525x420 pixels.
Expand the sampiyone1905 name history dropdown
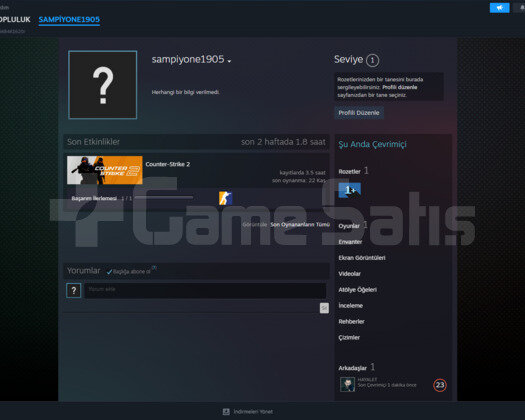(229, 61)
